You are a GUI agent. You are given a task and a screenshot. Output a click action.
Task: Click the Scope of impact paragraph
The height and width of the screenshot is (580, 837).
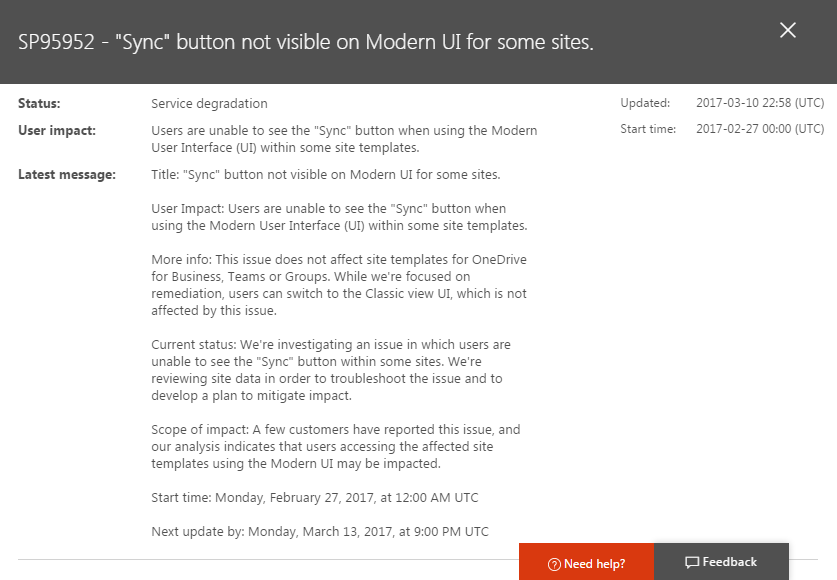(x=335, y=447)
